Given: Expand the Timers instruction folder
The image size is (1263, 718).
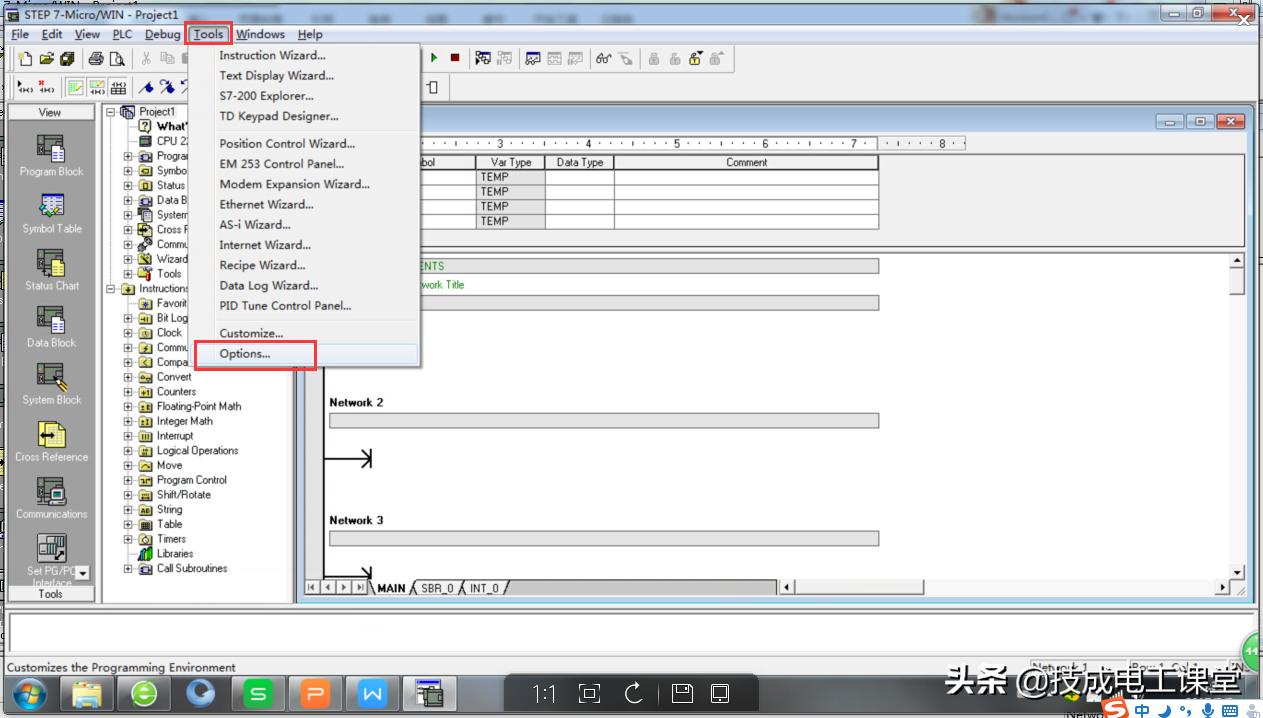Looking at the screenshot, I should [128, 539].
